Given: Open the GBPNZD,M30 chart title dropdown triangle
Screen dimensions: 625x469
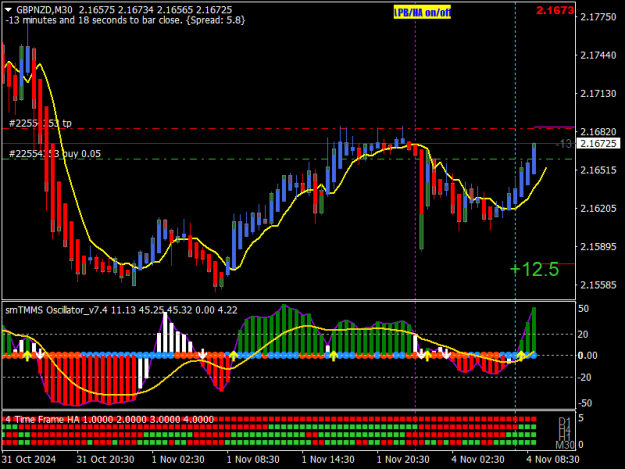Looking at the screenshot, I should click(x=8, y=10).
